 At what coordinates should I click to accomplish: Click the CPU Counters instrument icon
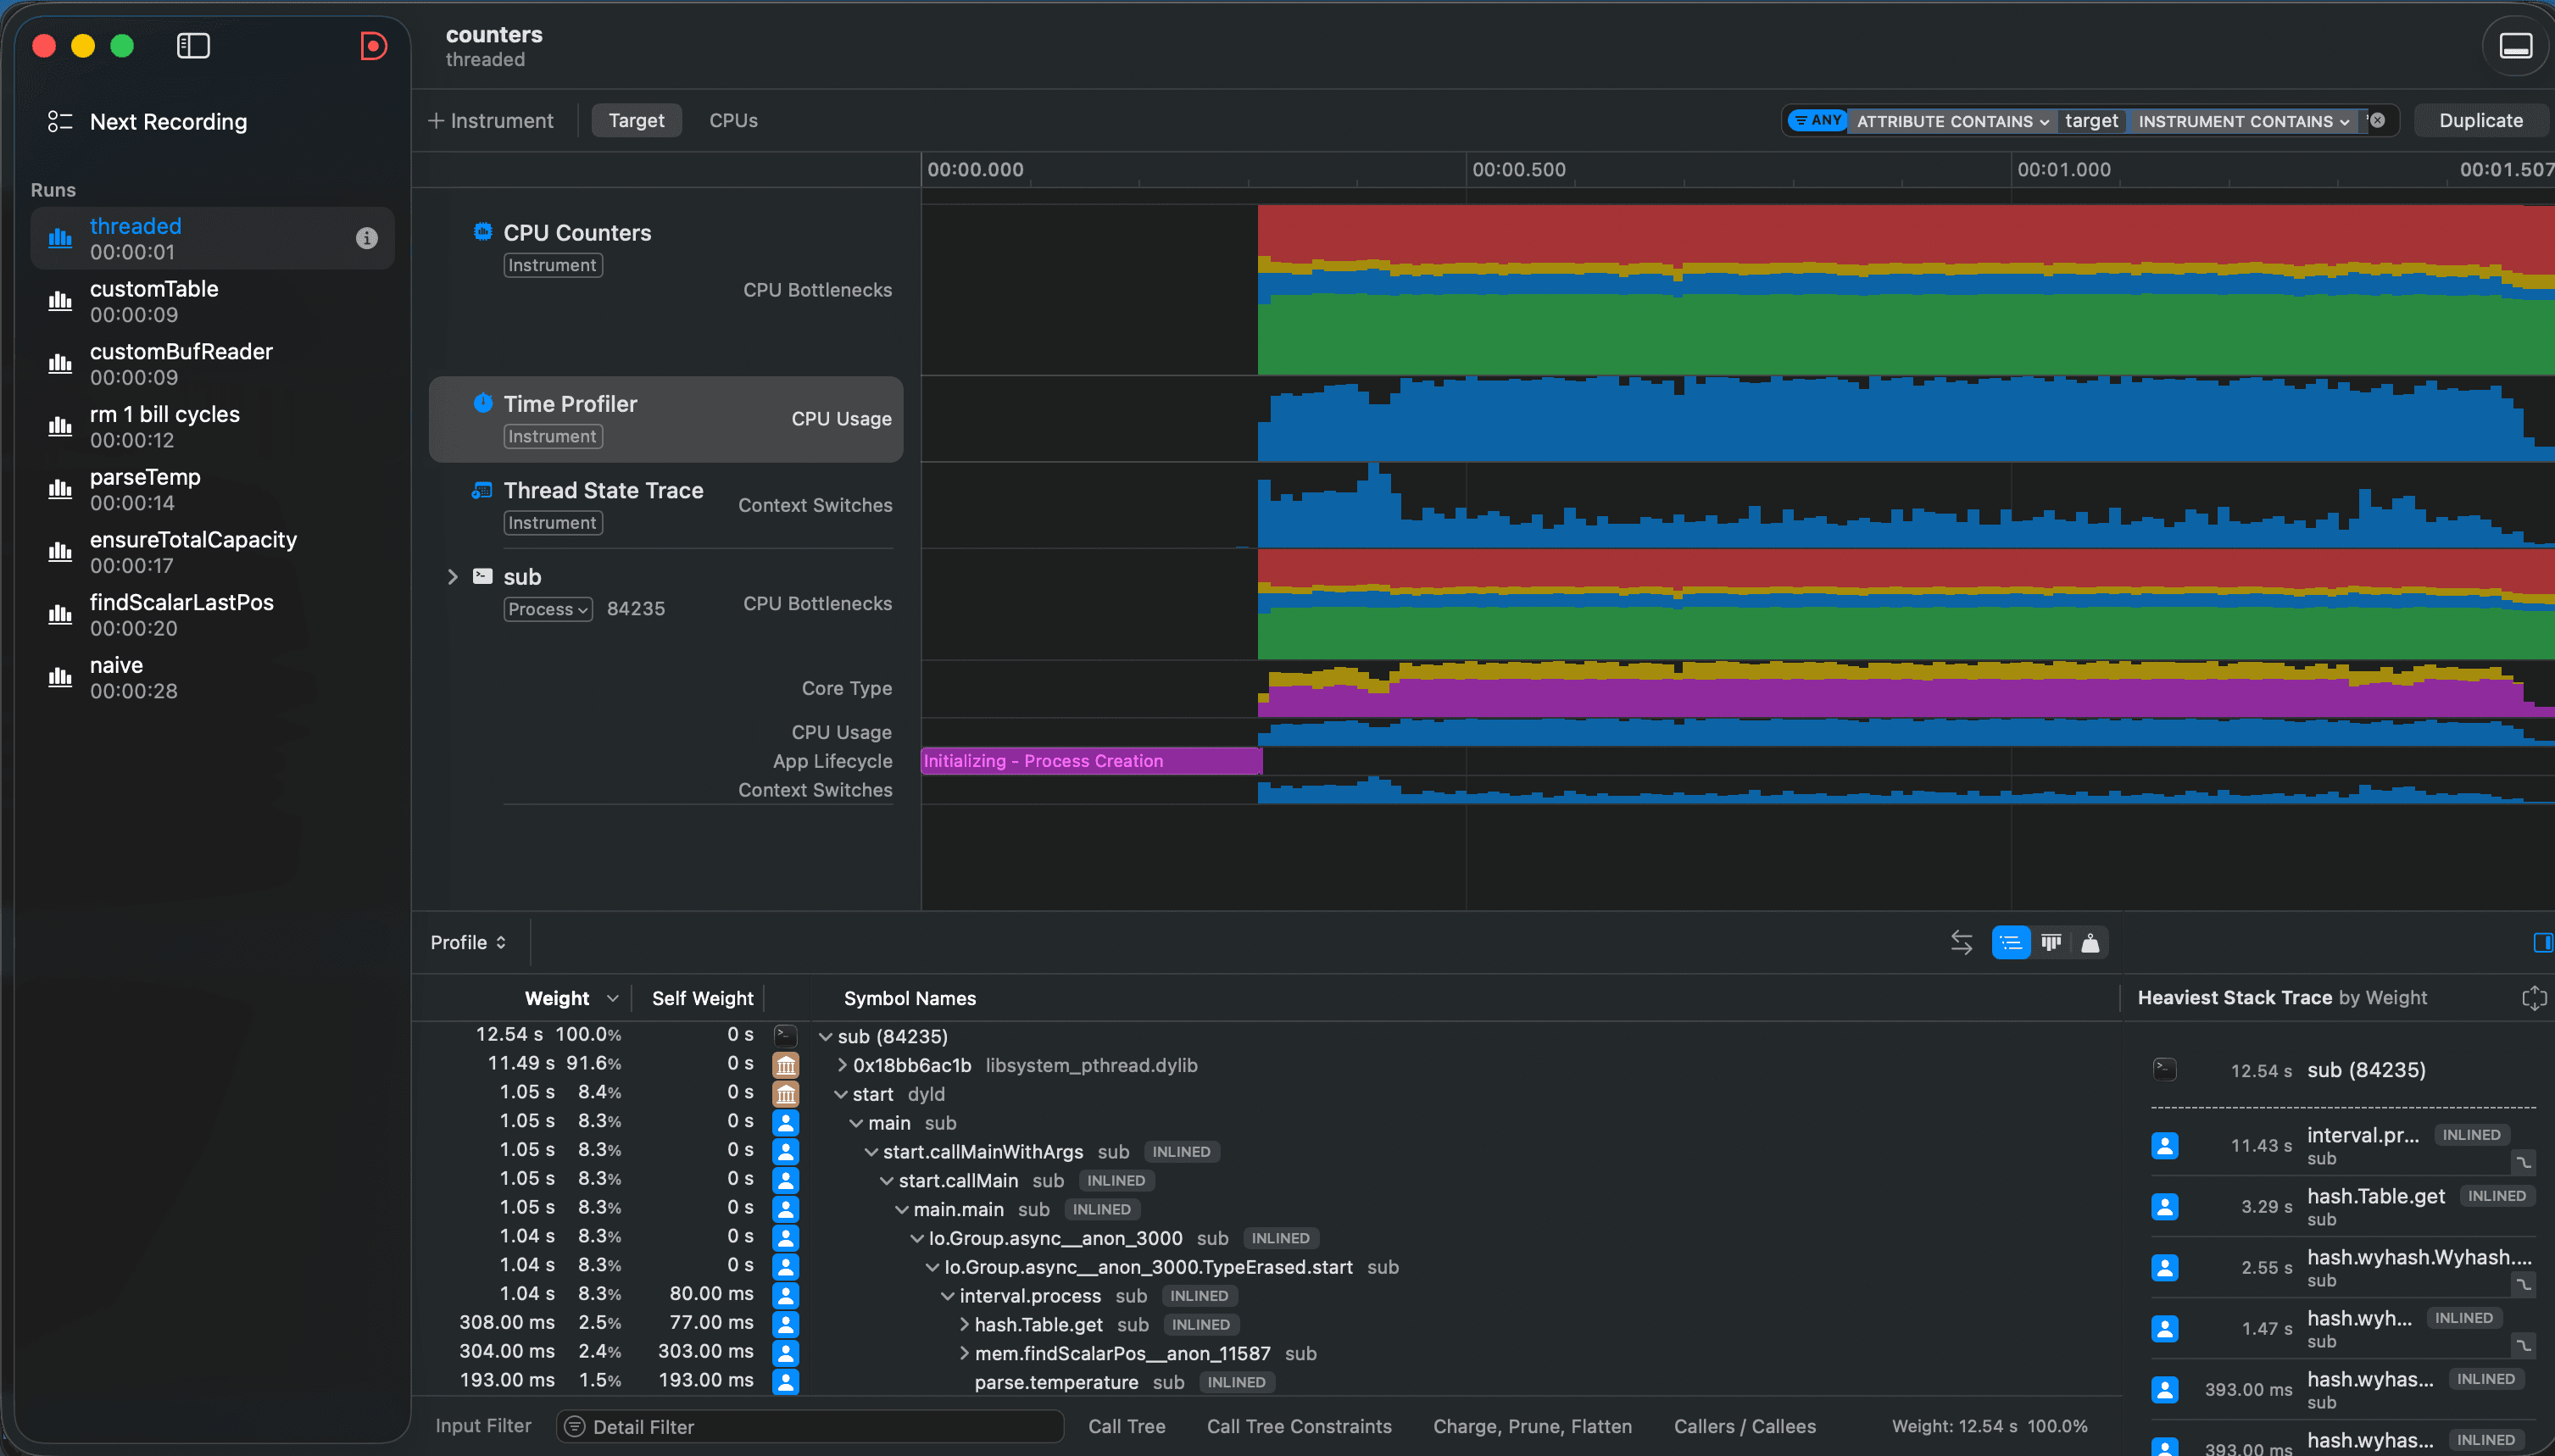click(x=483, y=232)
